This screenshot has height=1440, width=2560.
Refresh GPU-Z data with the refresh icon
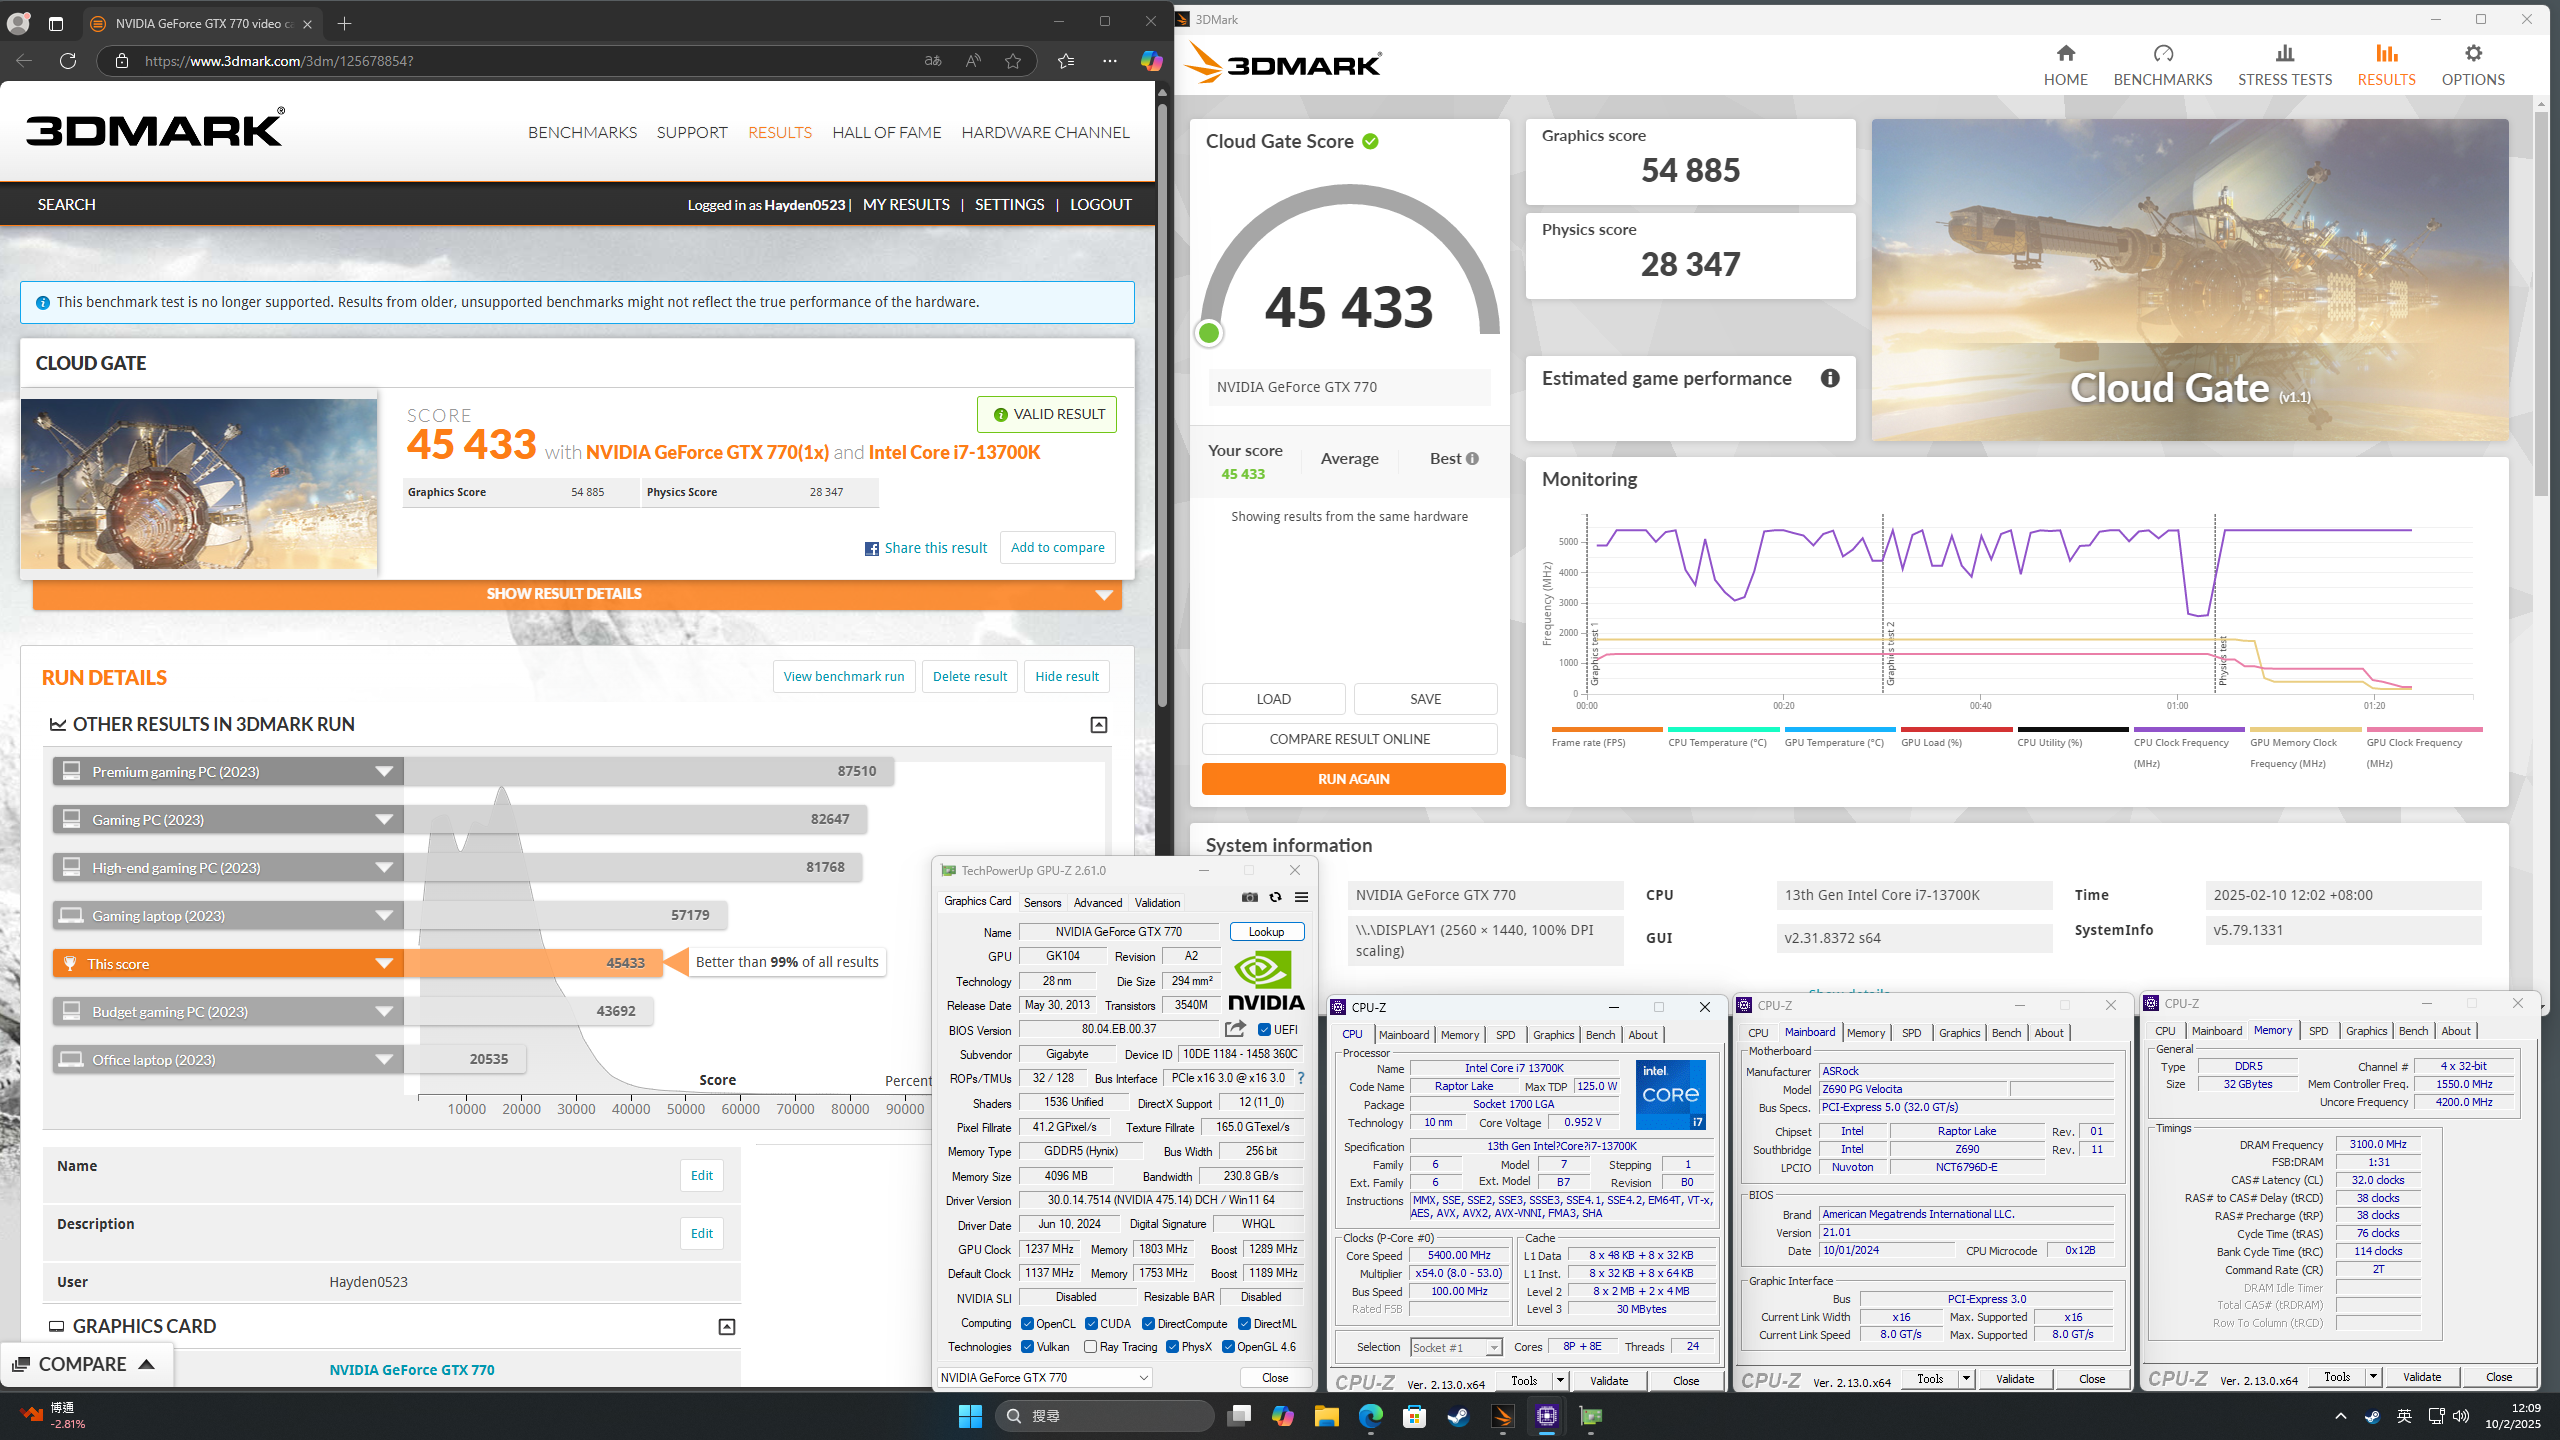(x=1275, y=897)
